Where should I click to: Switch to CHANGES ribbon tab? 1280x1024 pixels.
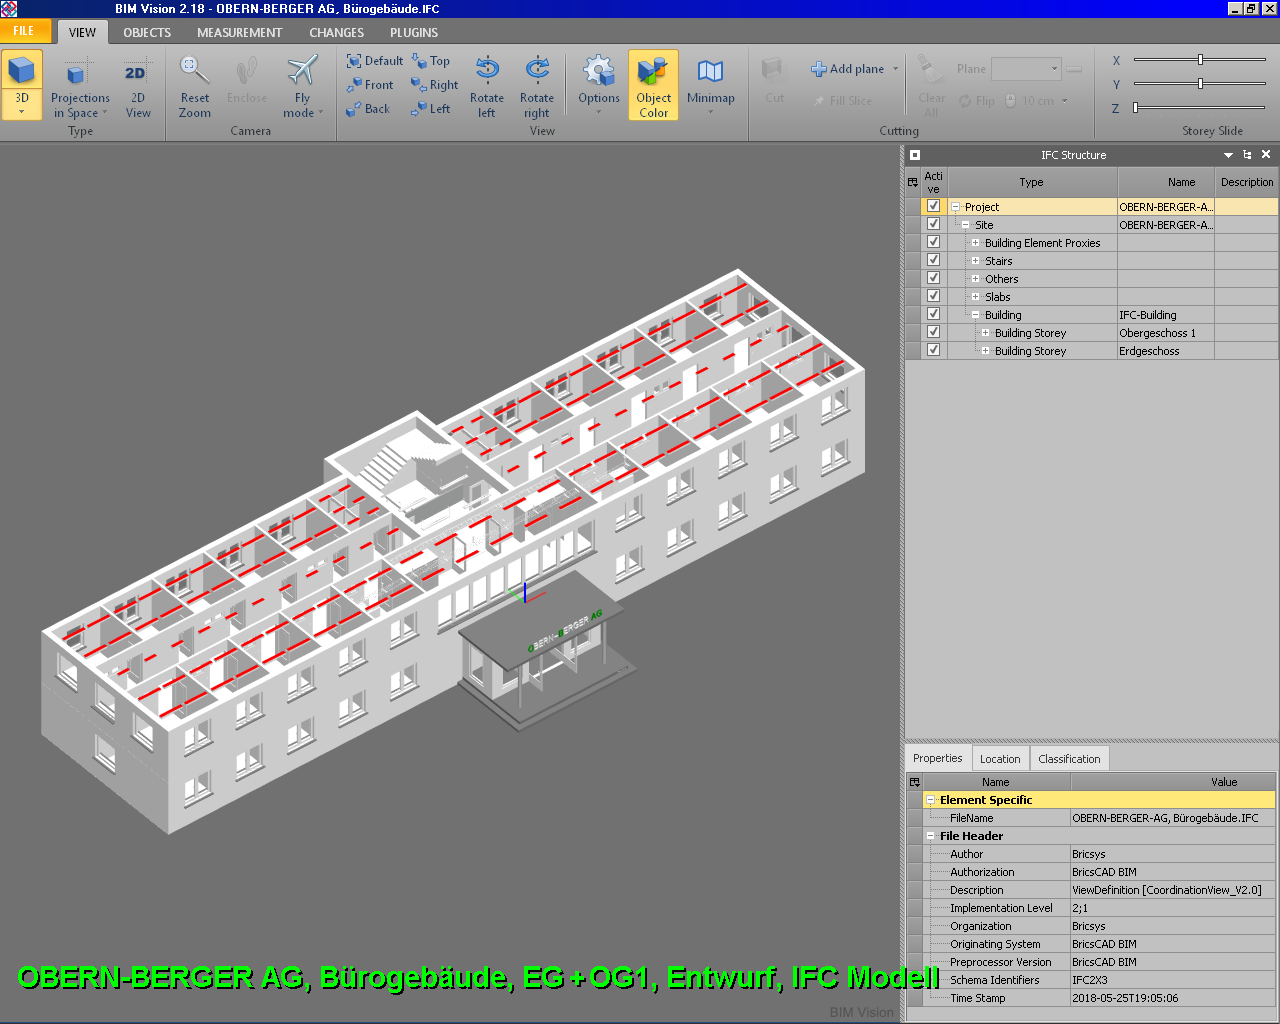click(x=336, y=32)
